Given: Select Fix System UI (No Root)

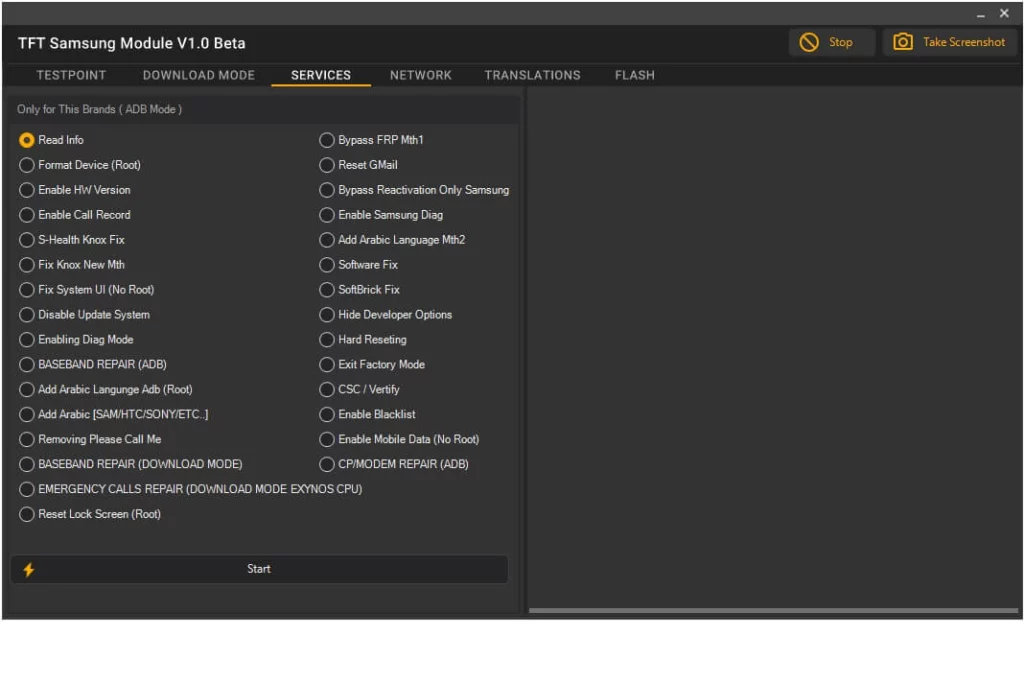Looking at the screenshot, I should (x=87, y=289).
